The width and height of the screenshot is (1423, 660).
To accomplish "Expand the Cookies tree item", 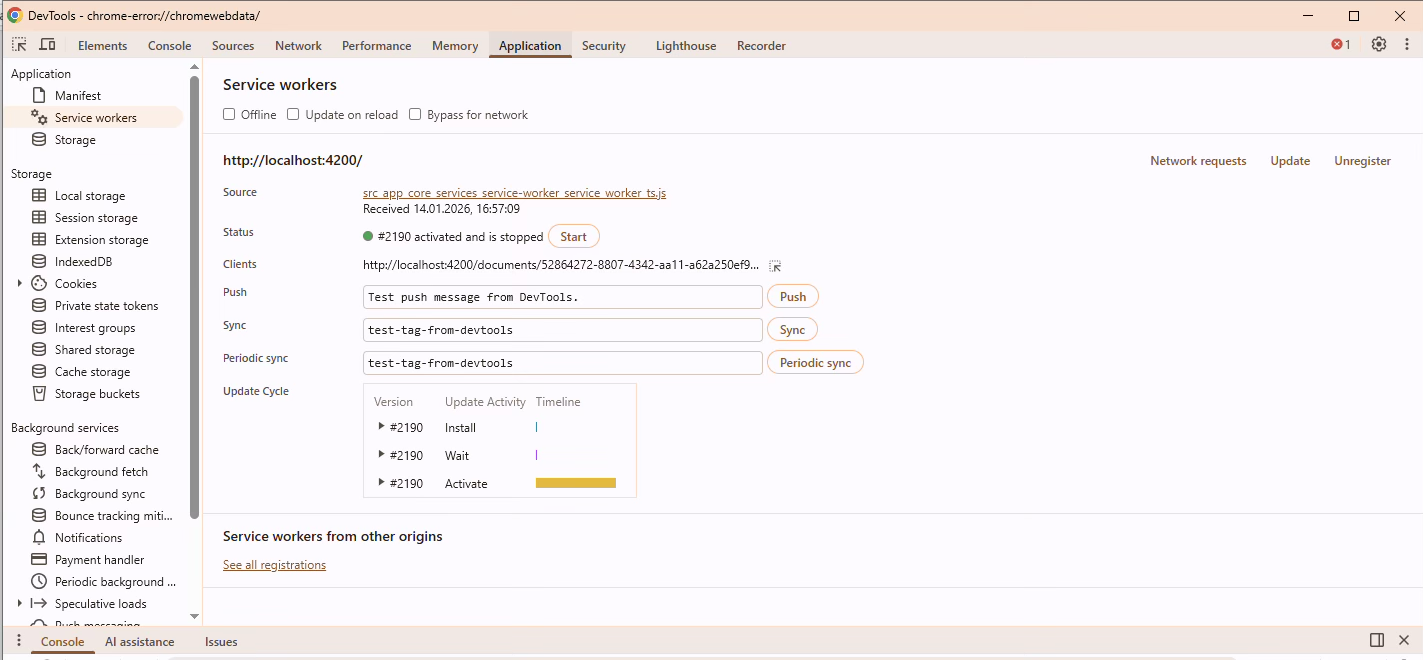I will tap(20, 284).
